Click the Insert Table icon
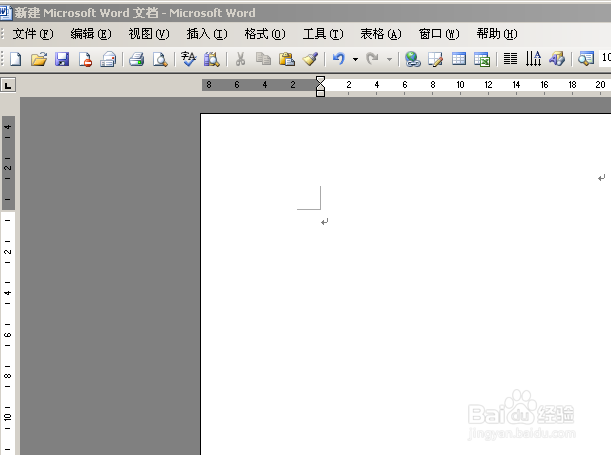This screenshot has height=455, width=611. click(x=459, y=59)
